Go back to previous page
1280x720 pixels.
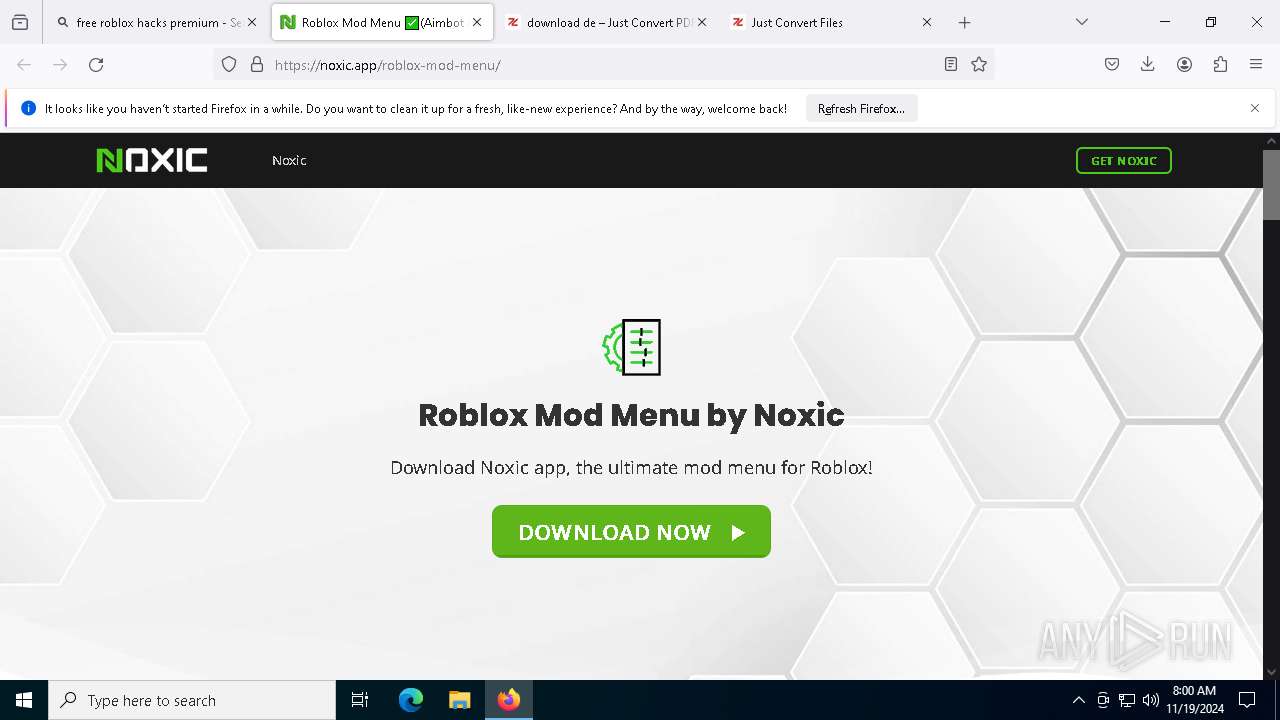tap(24, 65)
